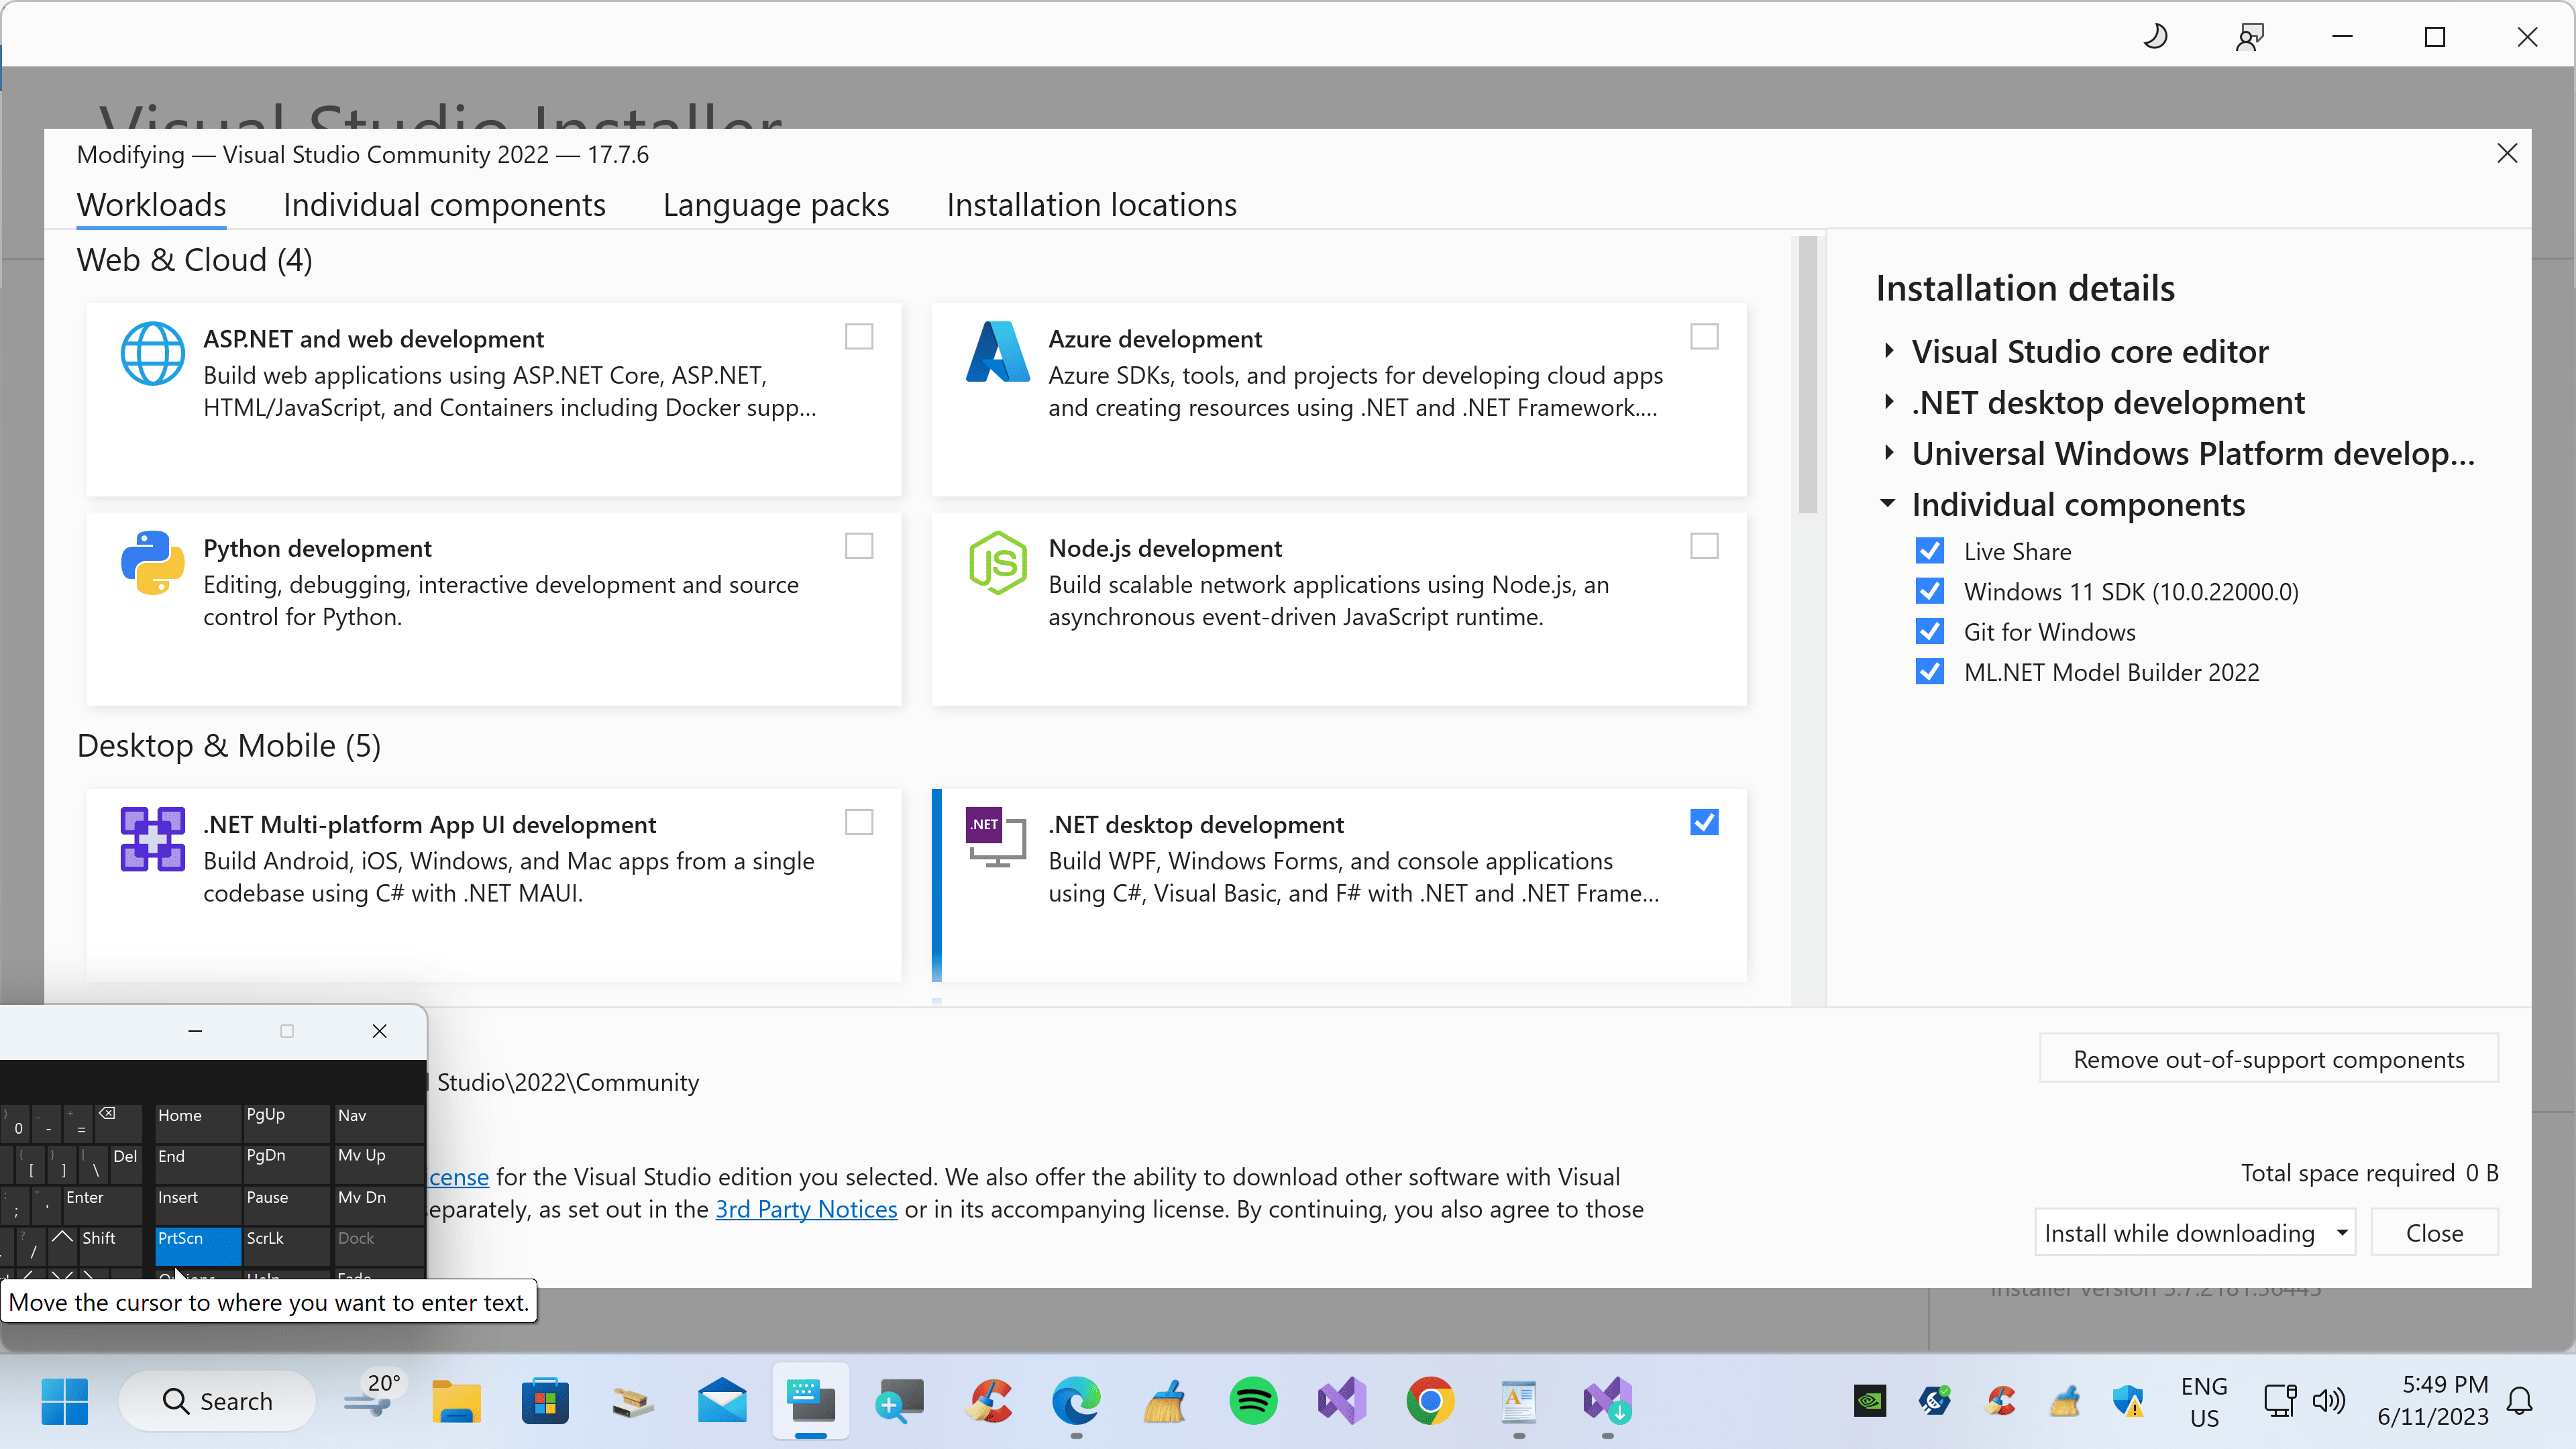Click the Python development logo icon
Screen dimensions: 2576x1449
pos(152,562)
